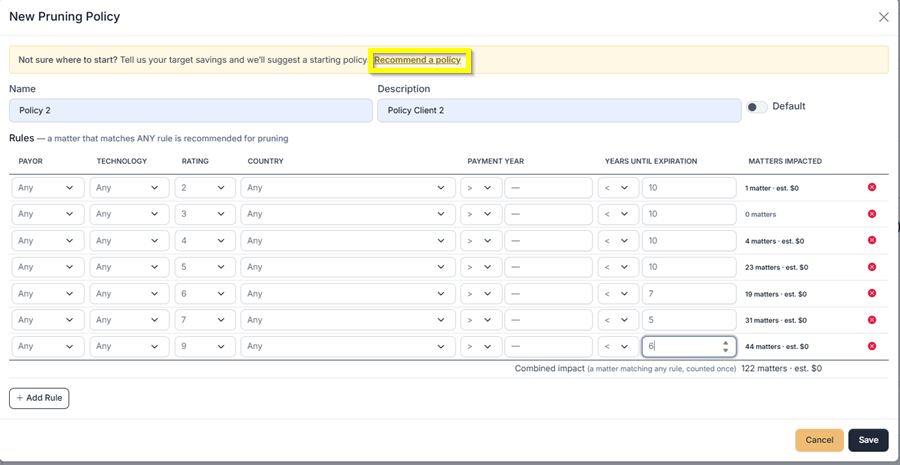The width and height of the screenshot is (900, 465).
Task: Open Country dropdown in Rating 4 row
Action: pyautogui.click(x=348, y=241)
